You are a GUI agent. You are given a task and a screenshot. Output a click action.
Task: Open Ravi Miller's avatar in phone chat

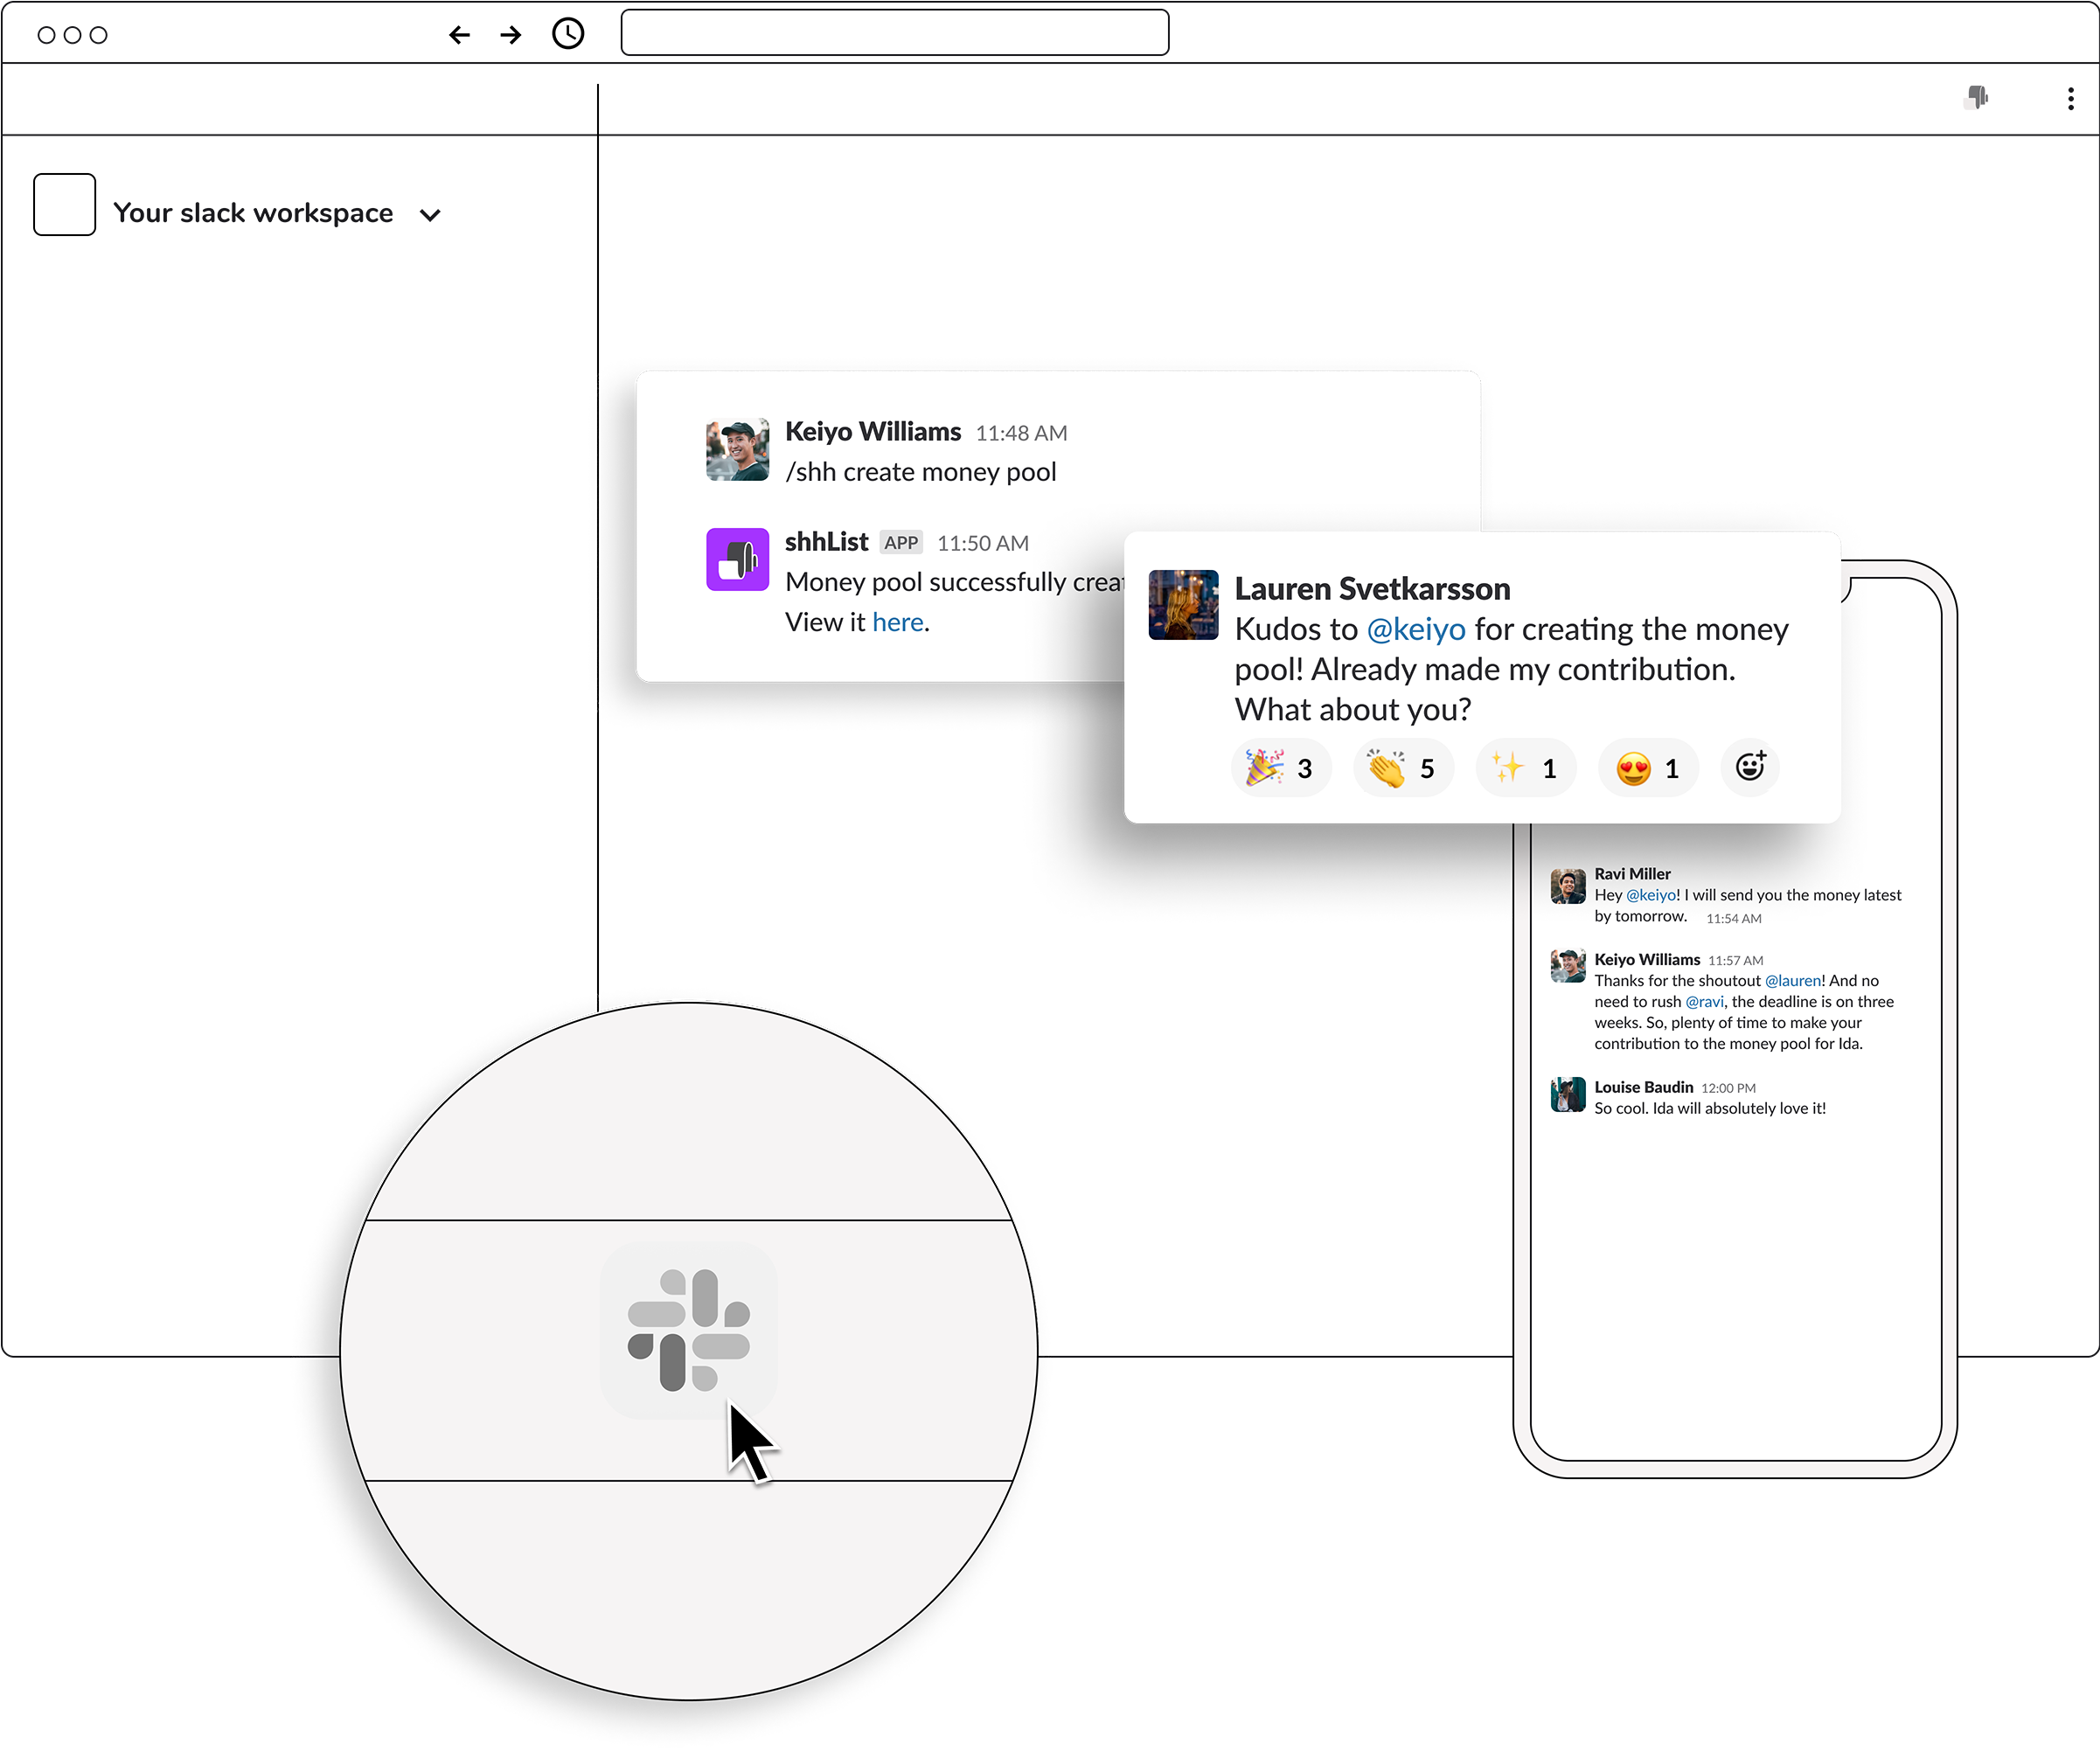[x=1568, y=886]
